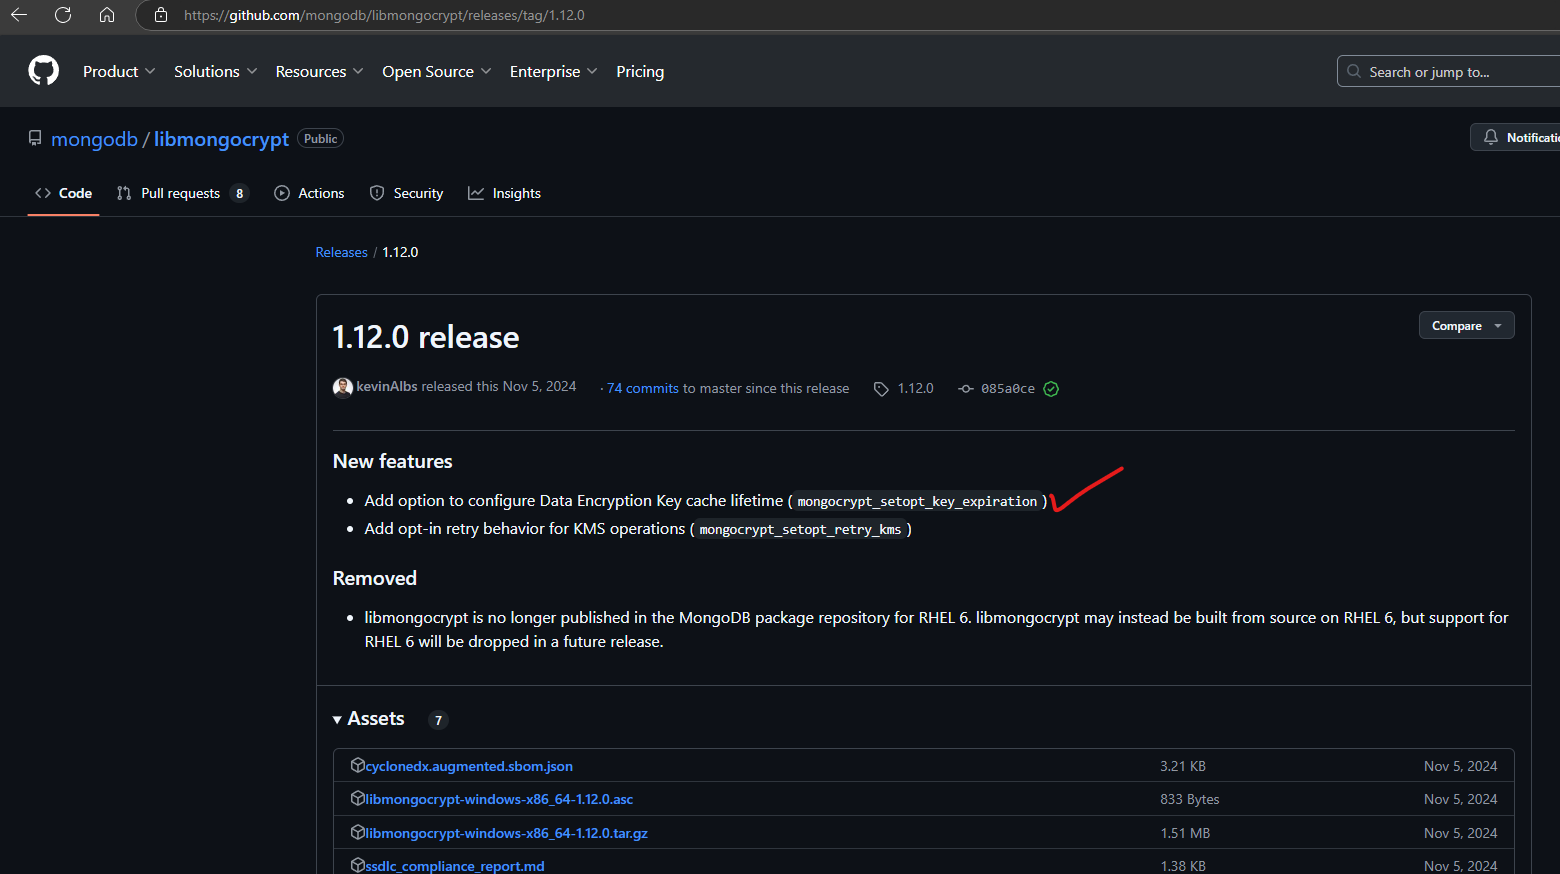This screenshot has width=1560, height=874.
Task: Expand the Solutions navigation menu
Action: click(215, 71)
